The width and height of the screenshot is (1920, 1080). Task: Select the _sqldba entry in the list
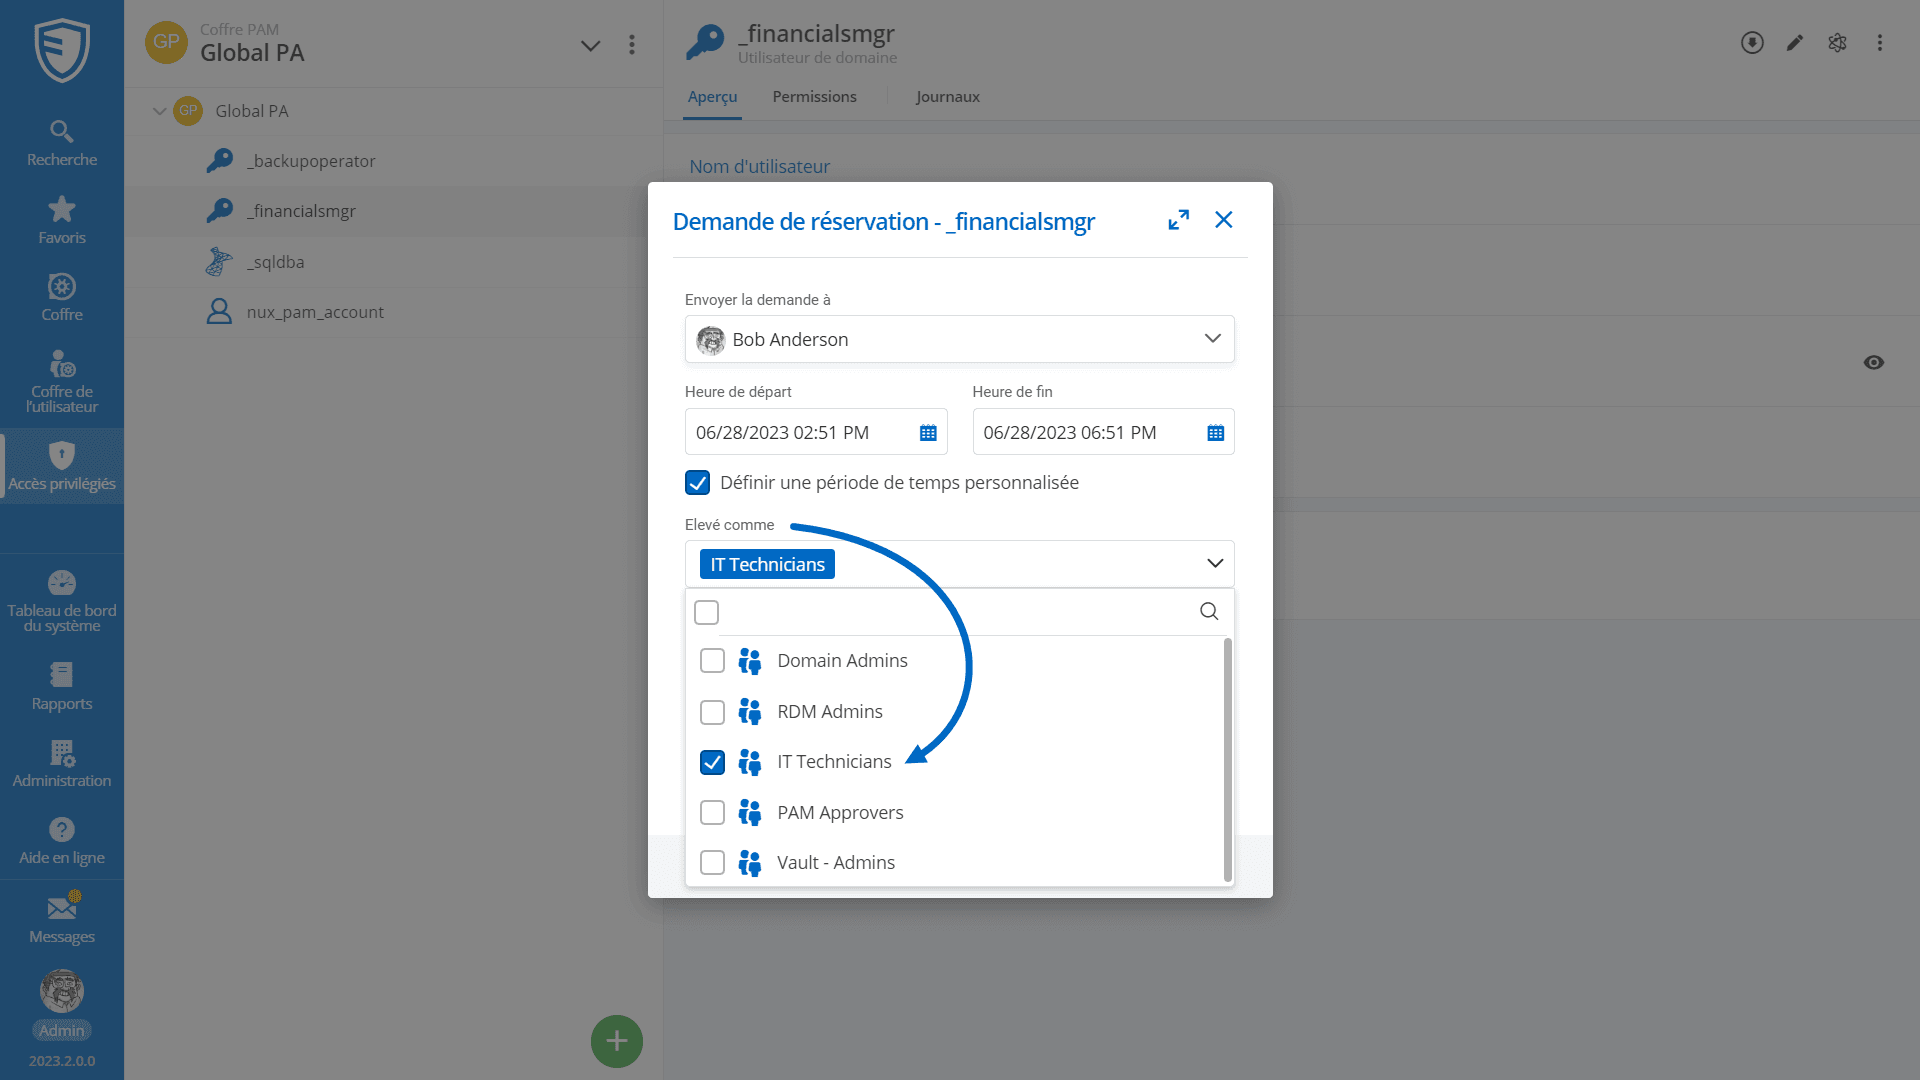[278, 262]
